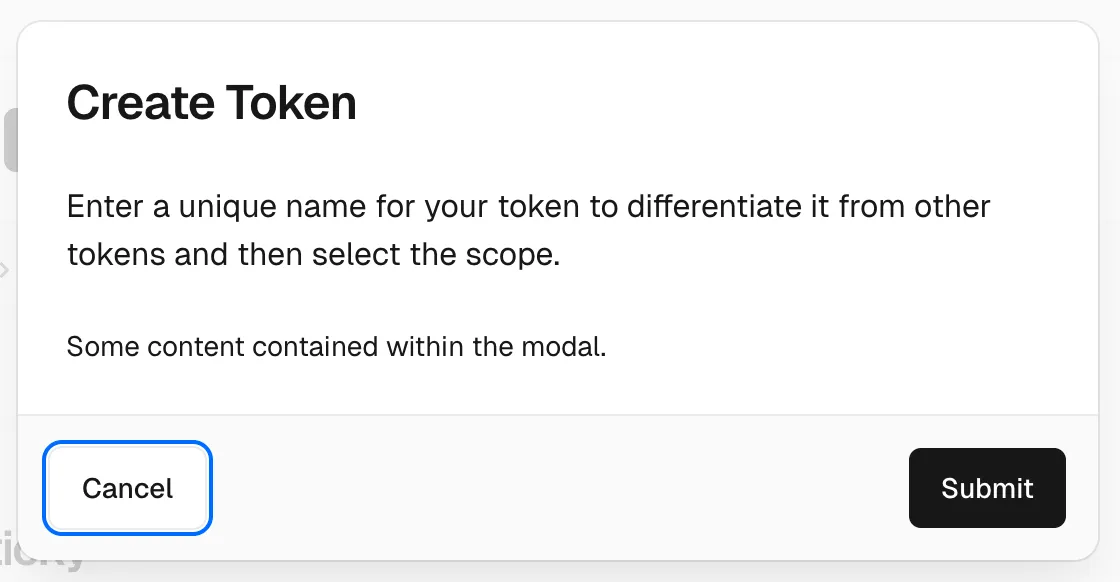Click the word "Create" in the heading
The width and height of the screenshot is (1120, 582).
(x=139, y=104)
